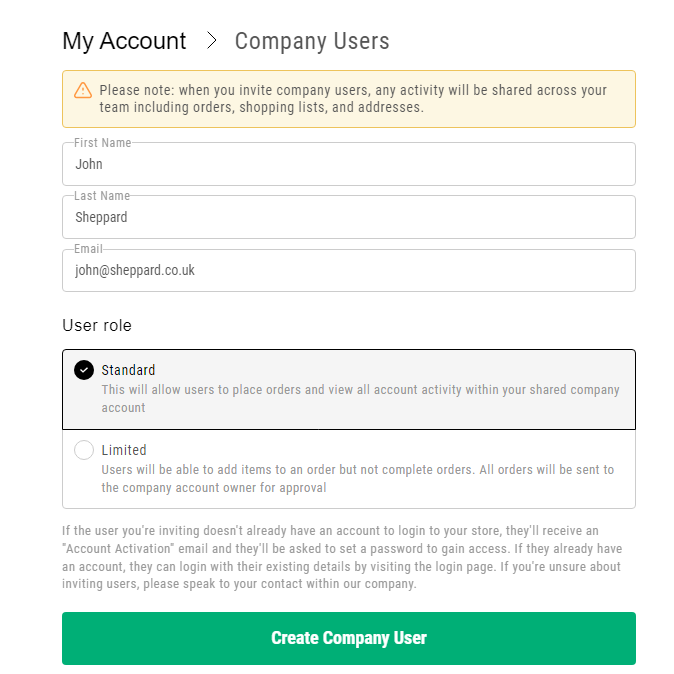Select the Limited user role radio button

pos(84,450)
